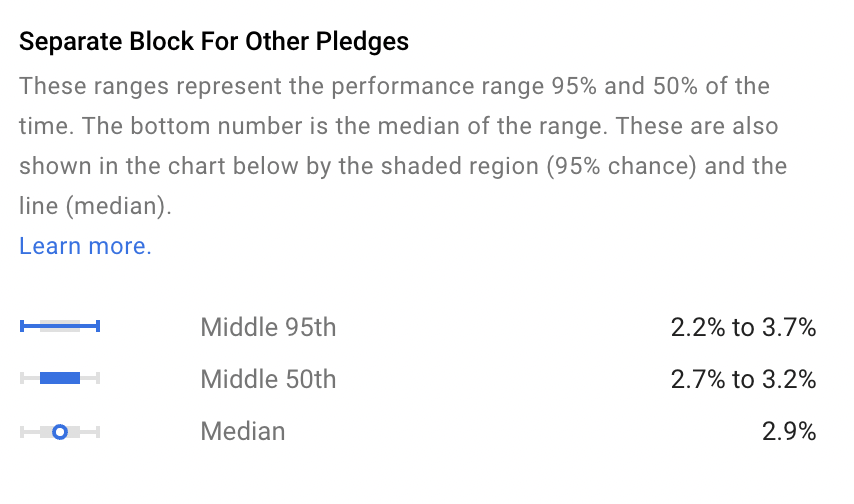Viewport: 854px width, 504px height.
Task: Click the "2.7% to 3.2%" range value
Action: [743, 379]
